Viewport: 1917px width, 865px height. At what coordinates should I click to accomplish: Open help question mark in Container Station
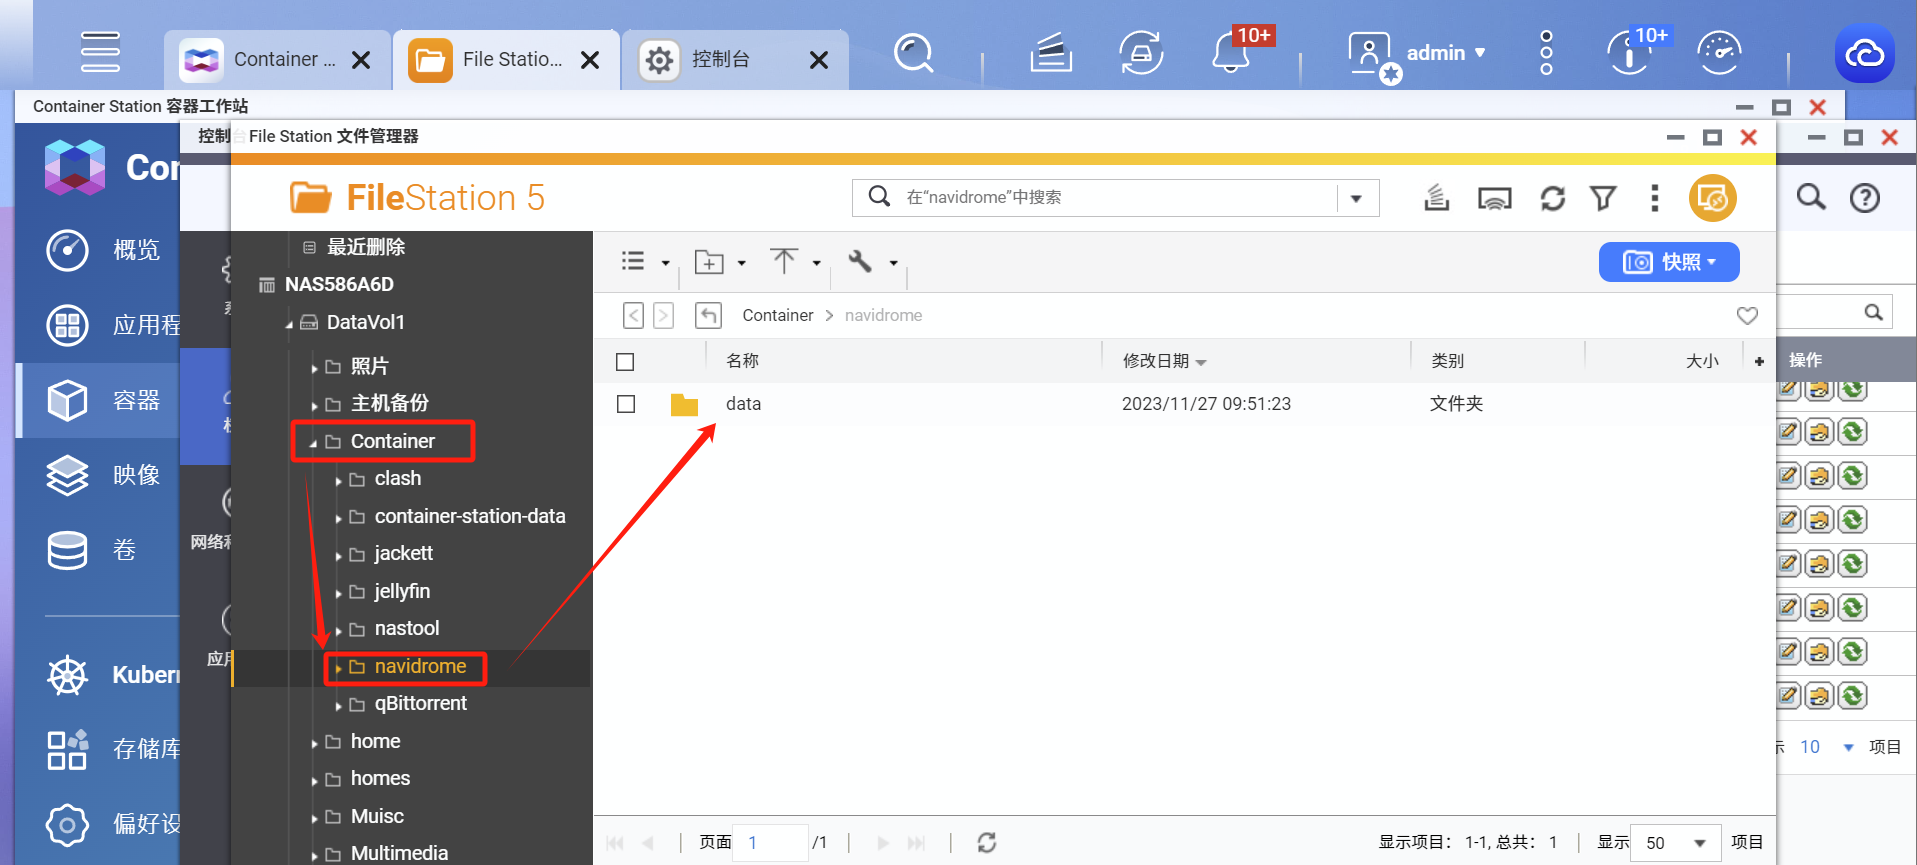(1864, 198)
